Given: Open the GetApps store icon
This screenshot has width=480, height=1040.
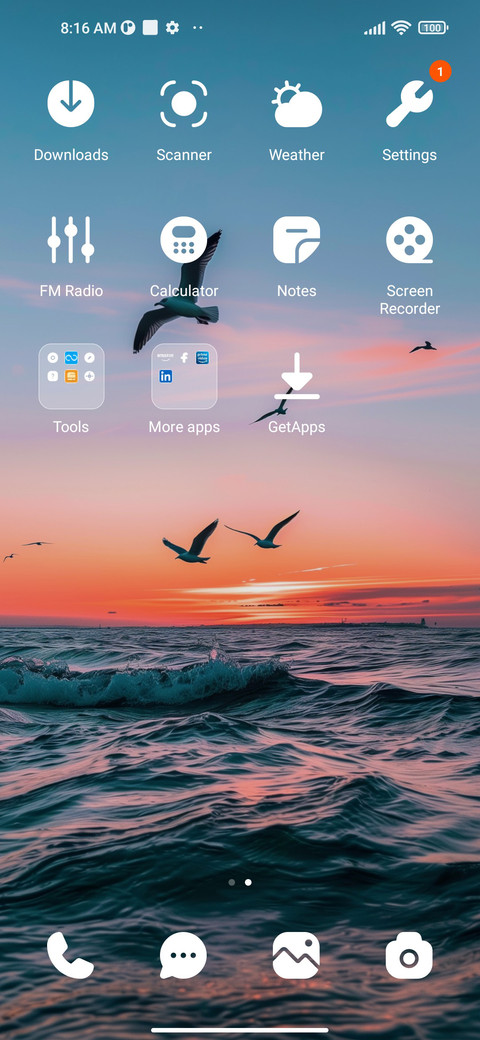Looking at the screenshot, I should coord(296,376).
